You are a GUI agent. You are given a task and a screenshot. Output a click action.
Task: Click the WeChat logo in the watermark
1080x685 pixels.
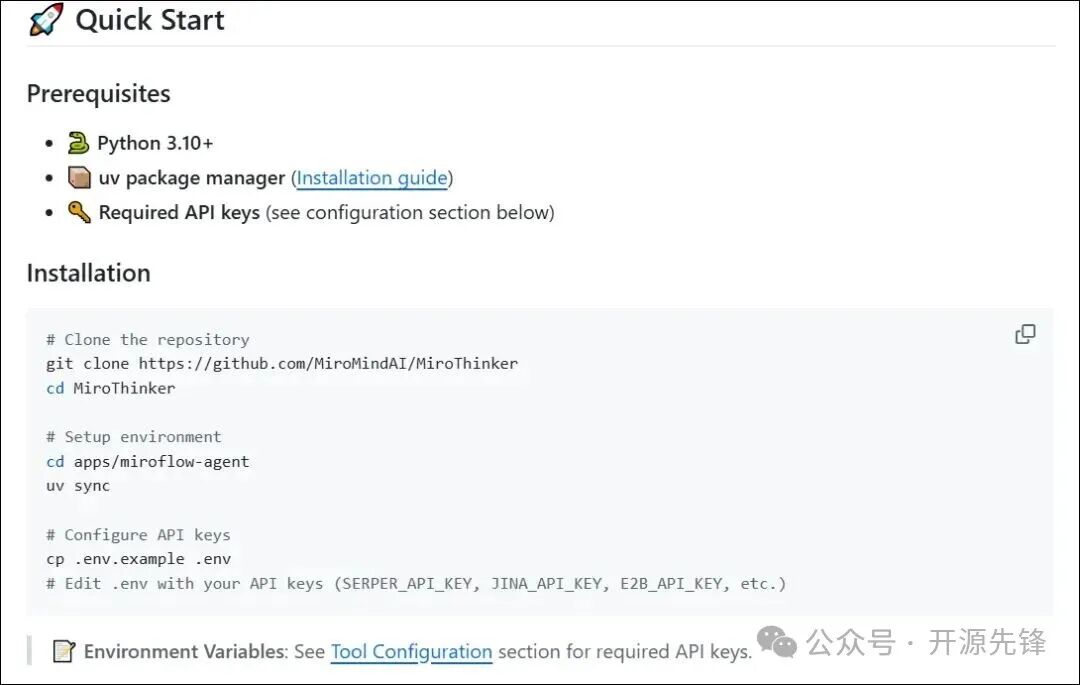pos(777,642)
